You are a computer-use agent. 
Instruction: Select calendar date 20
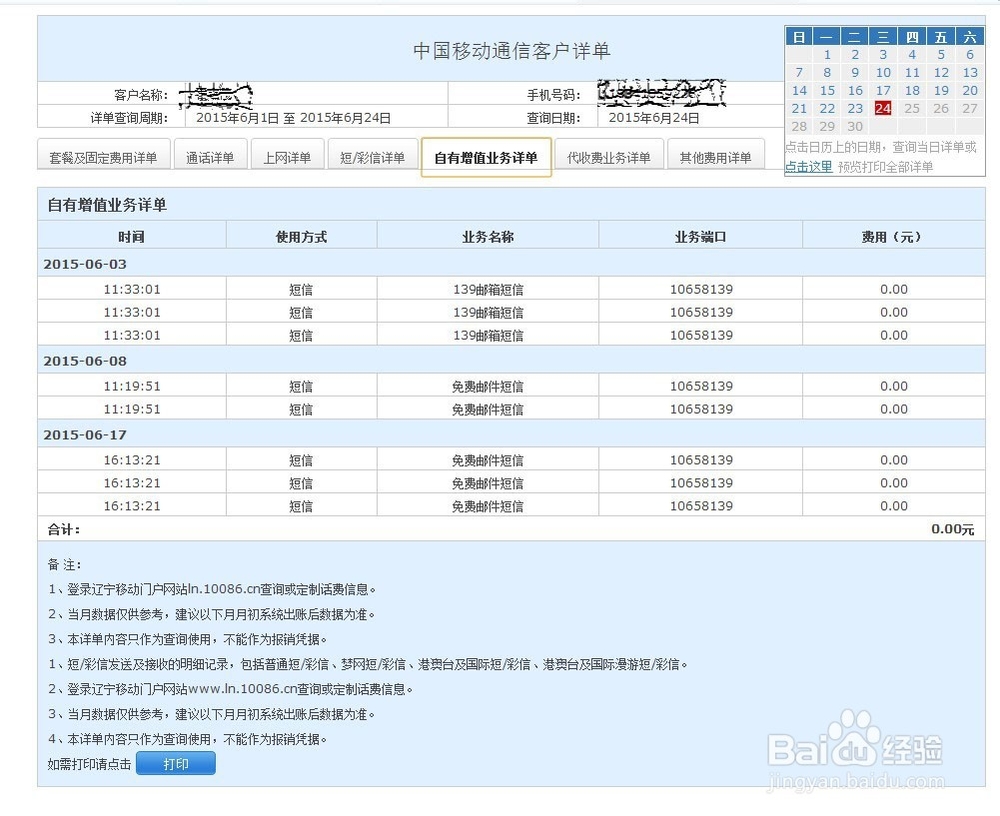pyautogui.click(x=970, y=91)
